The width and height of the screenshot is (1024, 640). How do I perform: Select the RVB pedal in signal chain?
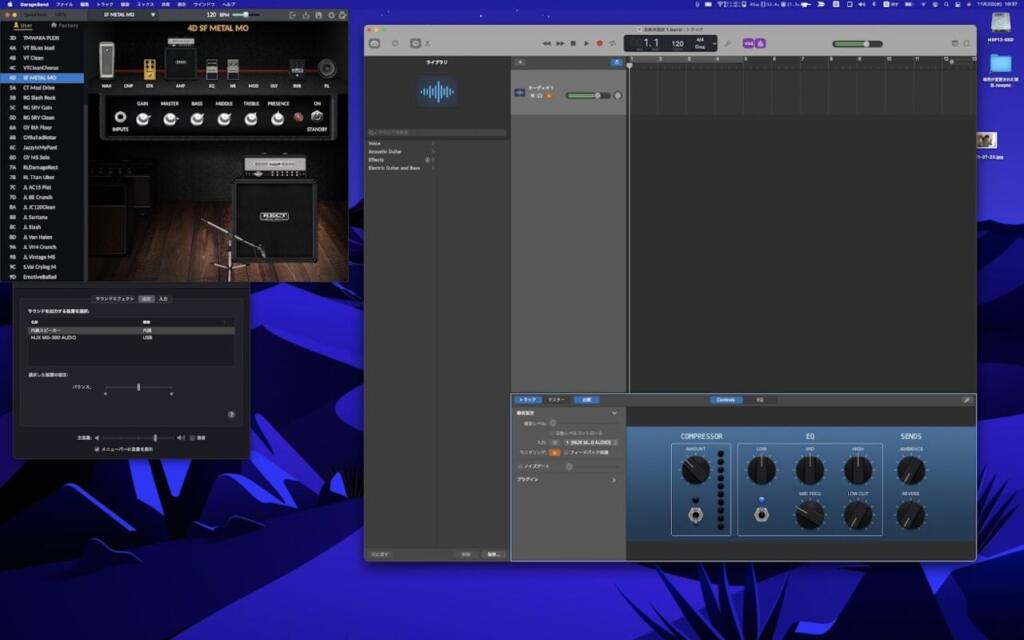pyautogui.click(x=296, y=69)
